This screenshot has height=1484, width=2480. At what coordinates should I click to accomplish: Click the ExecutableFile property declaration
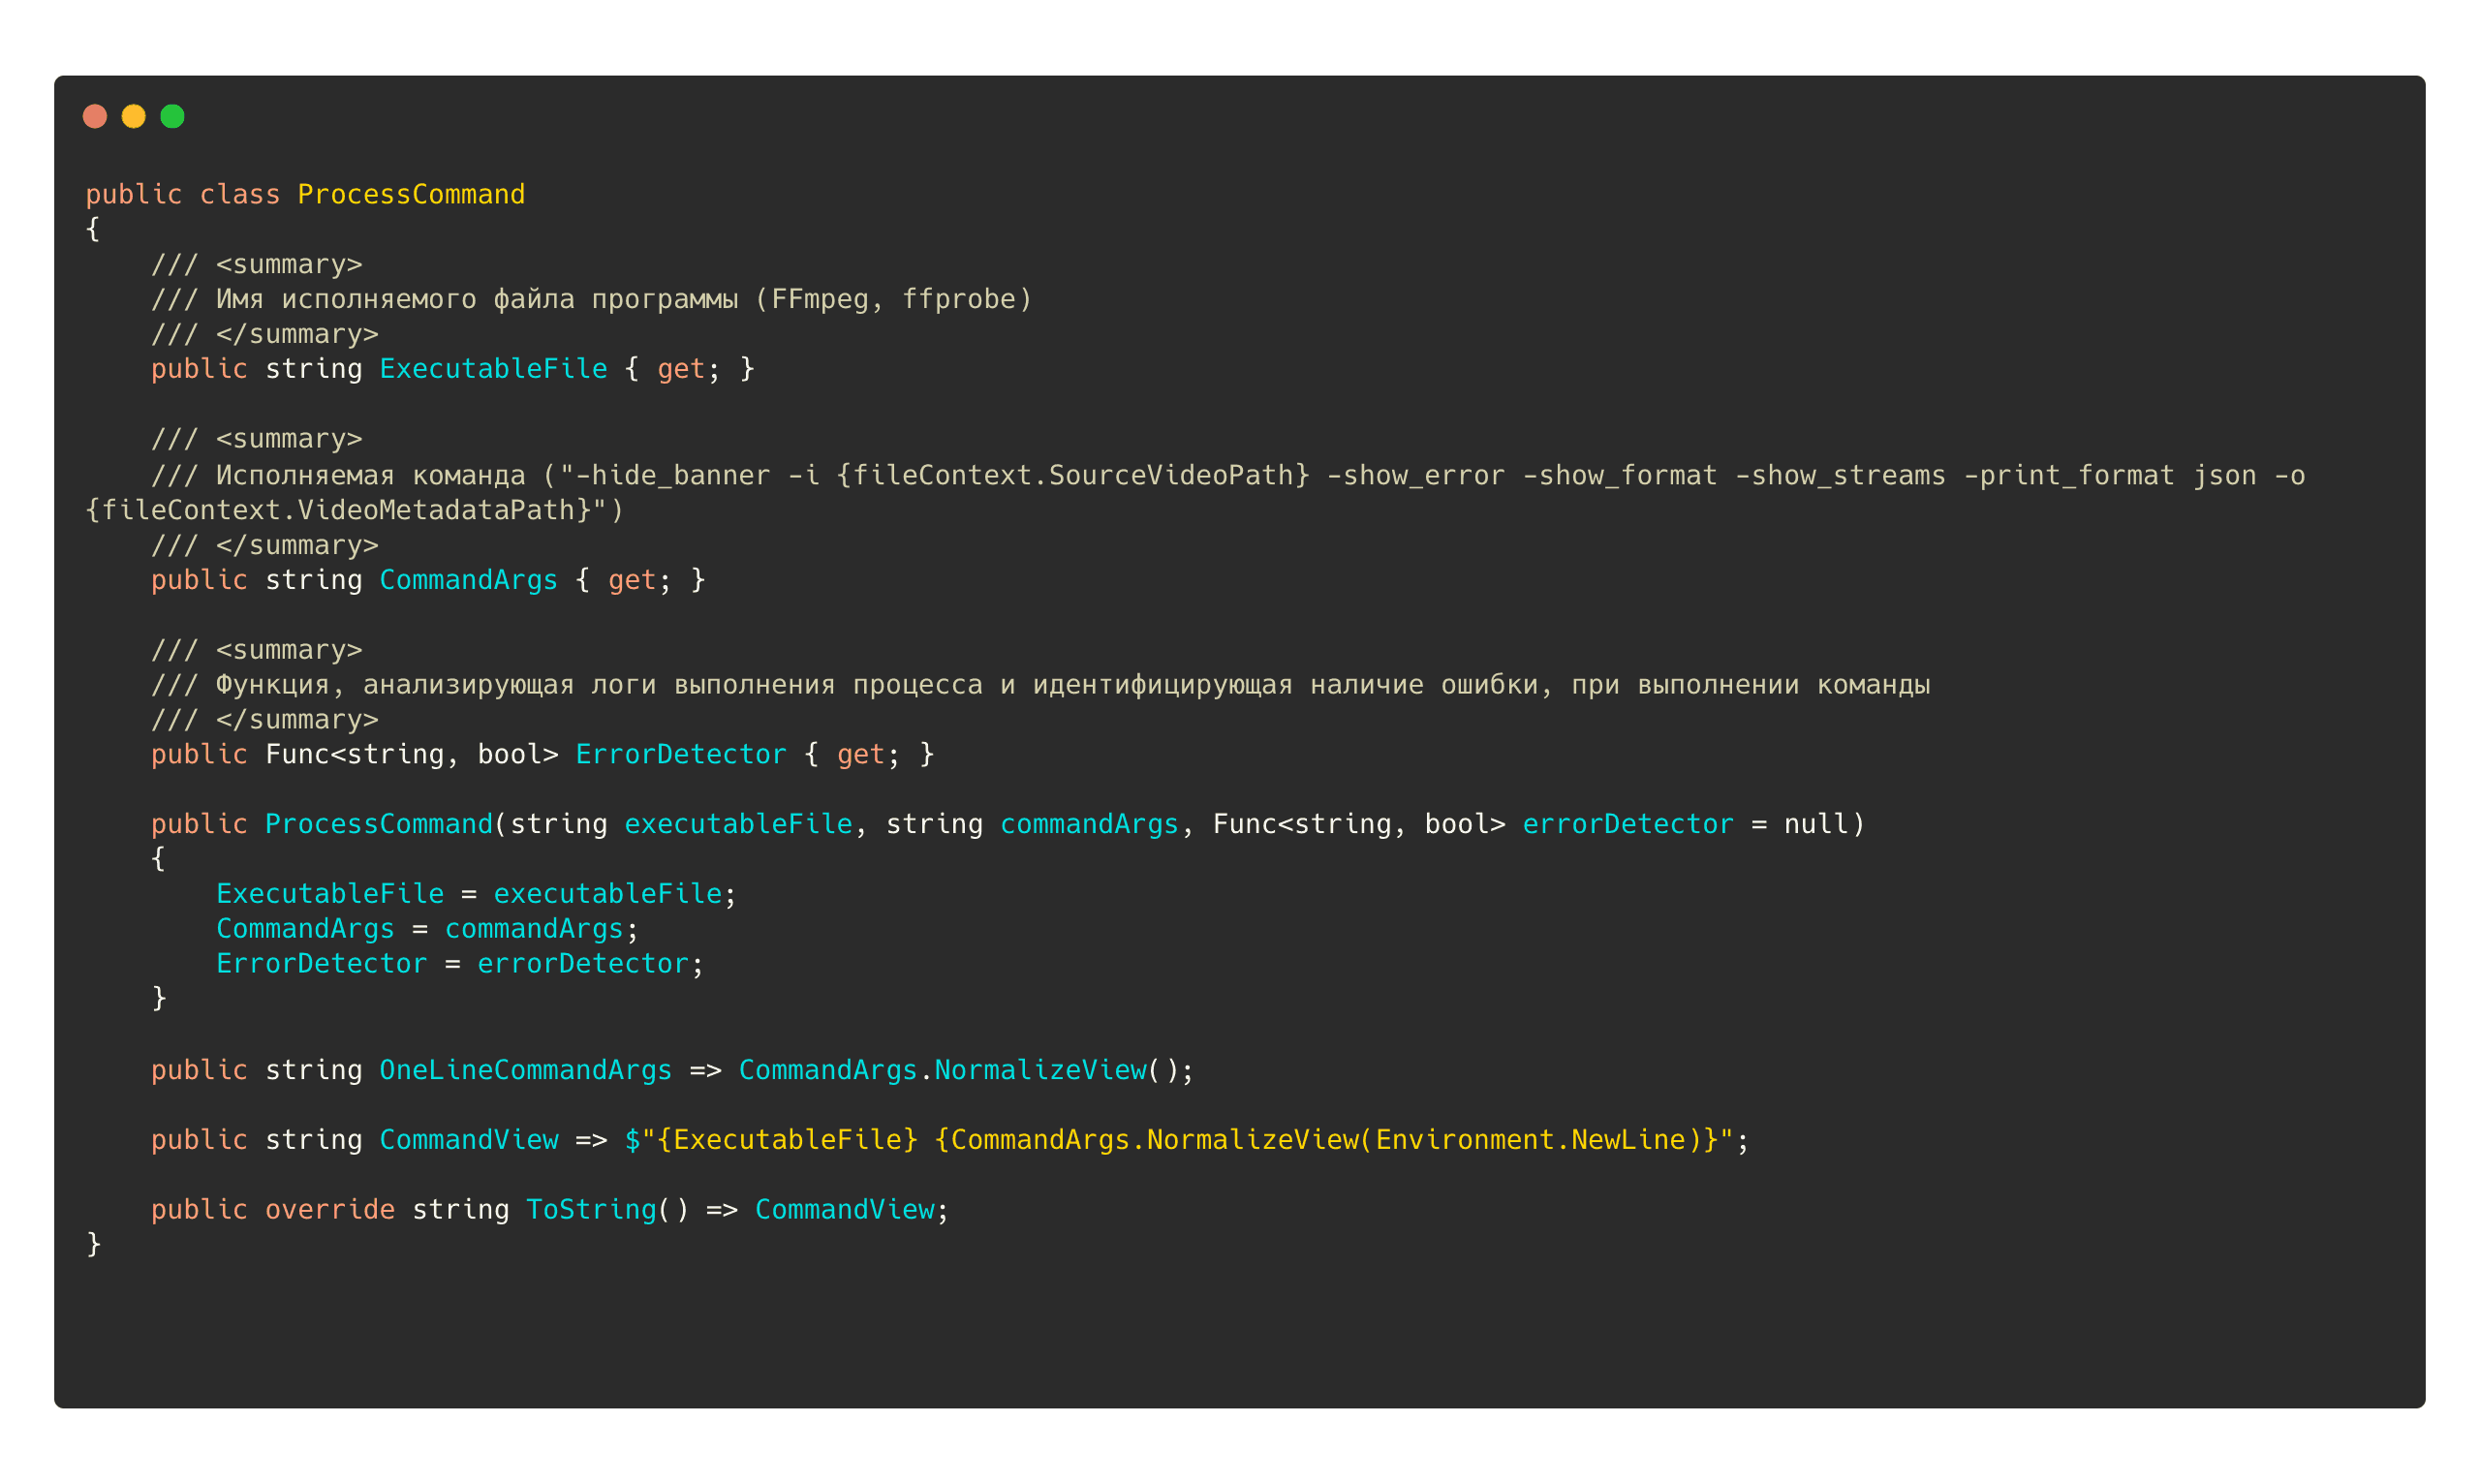493,369
